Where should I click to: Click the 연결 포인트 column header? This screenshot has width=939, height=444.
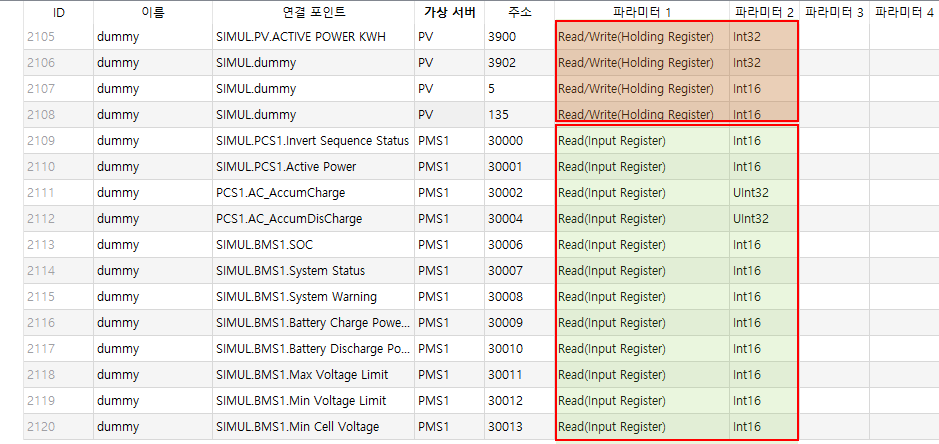click(312, 12)
